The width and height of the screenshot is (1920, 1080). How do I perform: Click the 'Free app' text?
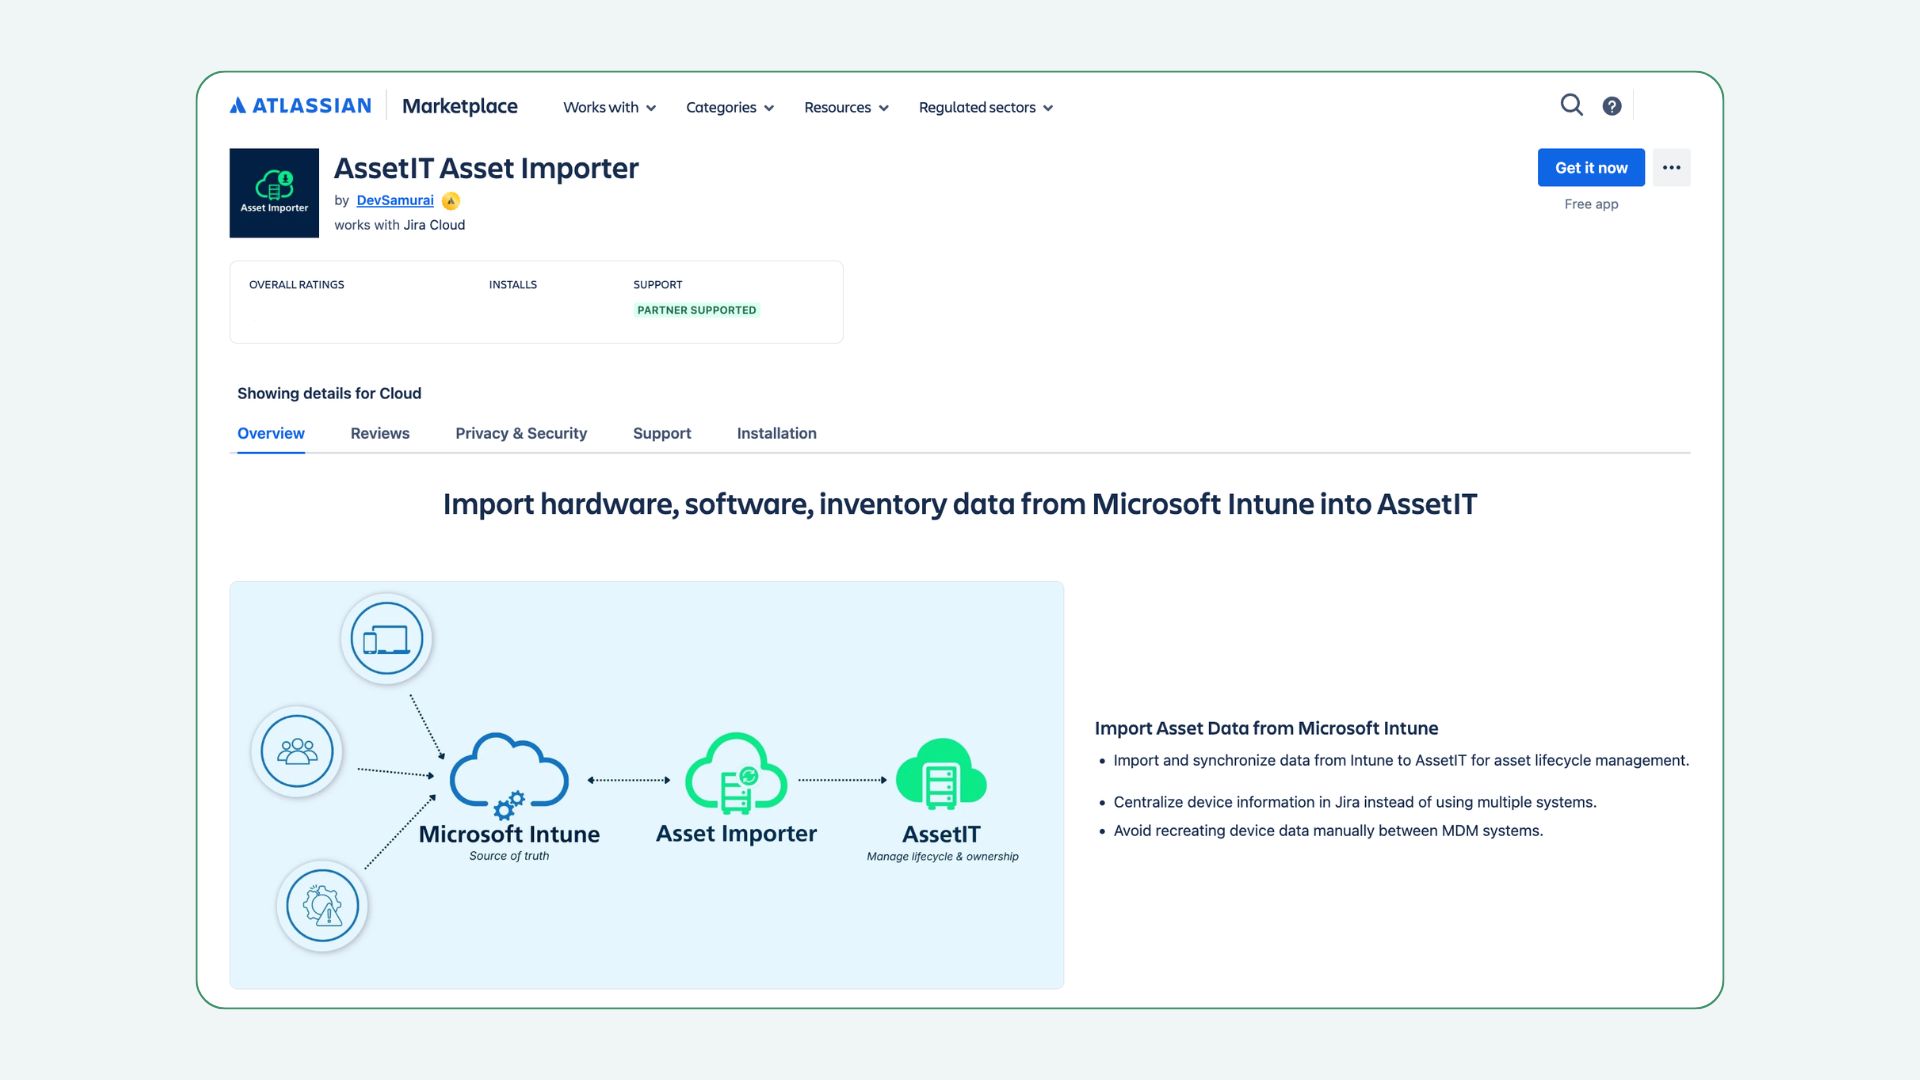click(1591, 204)
